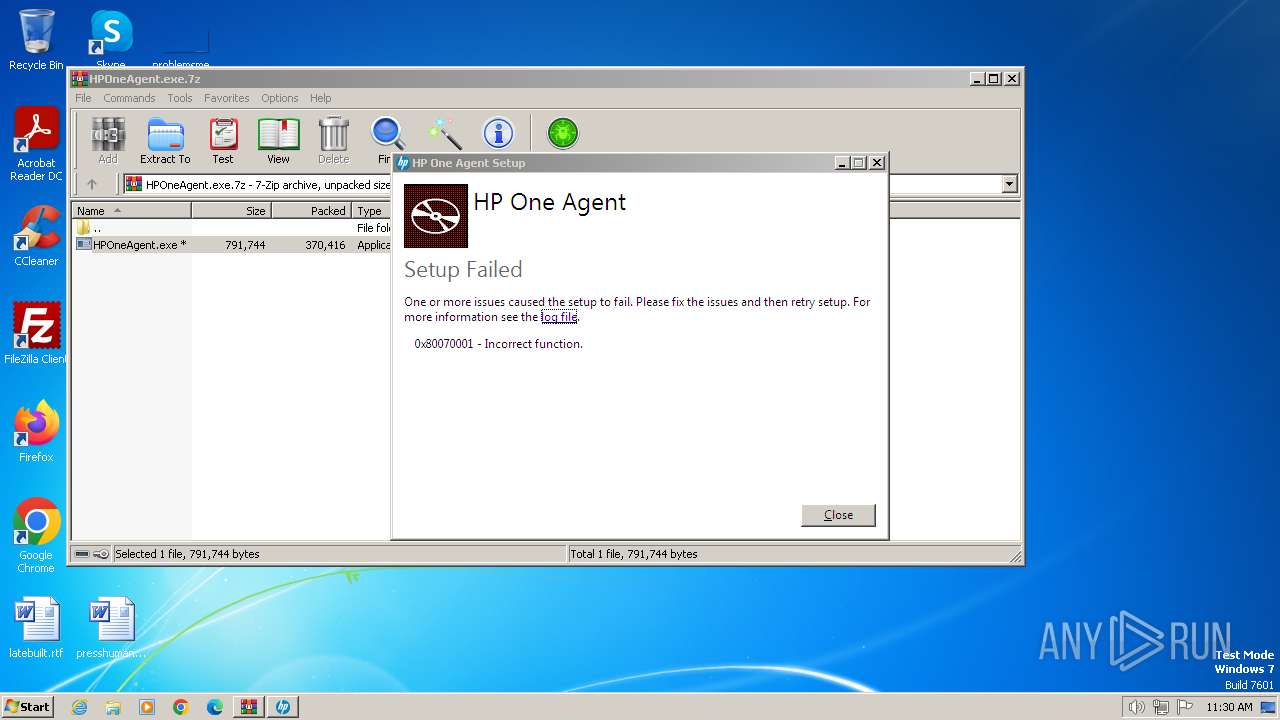This screenshot has width=1280, height=720.
Task: Click the Wizard wand toolbar icon
Action: (443, 133)
